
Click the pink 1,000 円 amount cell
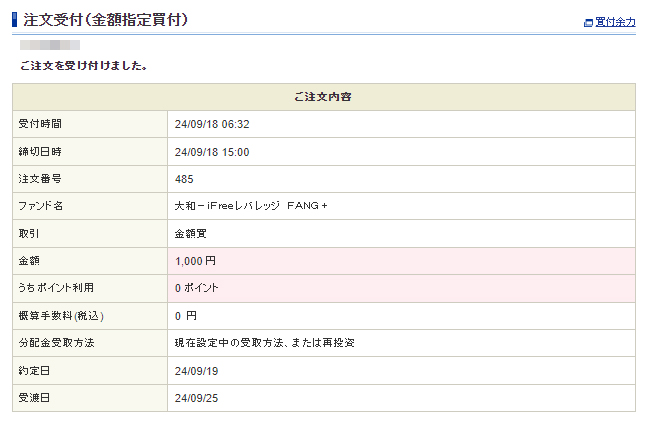tap(195, 261)
